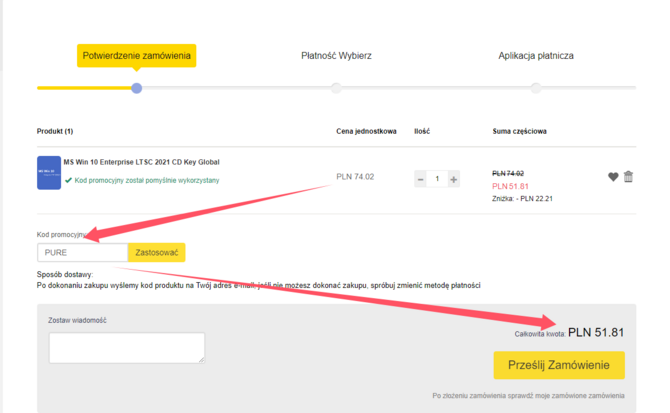Apply promo code with Zastosować button
670x413 pixels.
tap(156, 253)
